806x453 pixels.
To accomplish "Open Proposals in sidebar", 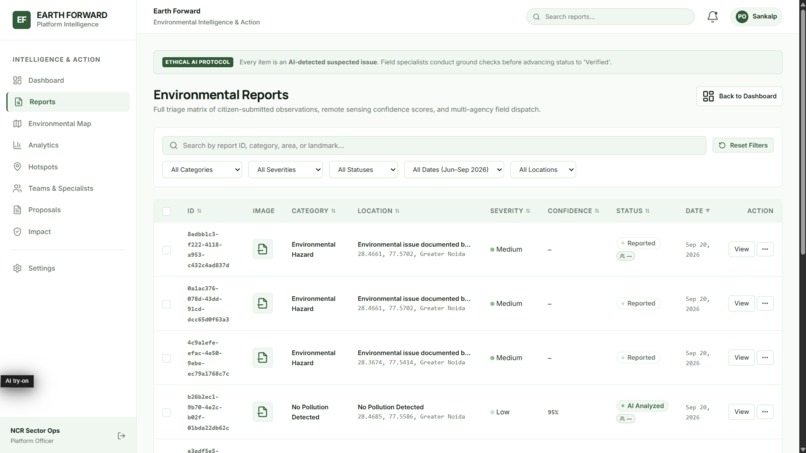I will 68,210.
